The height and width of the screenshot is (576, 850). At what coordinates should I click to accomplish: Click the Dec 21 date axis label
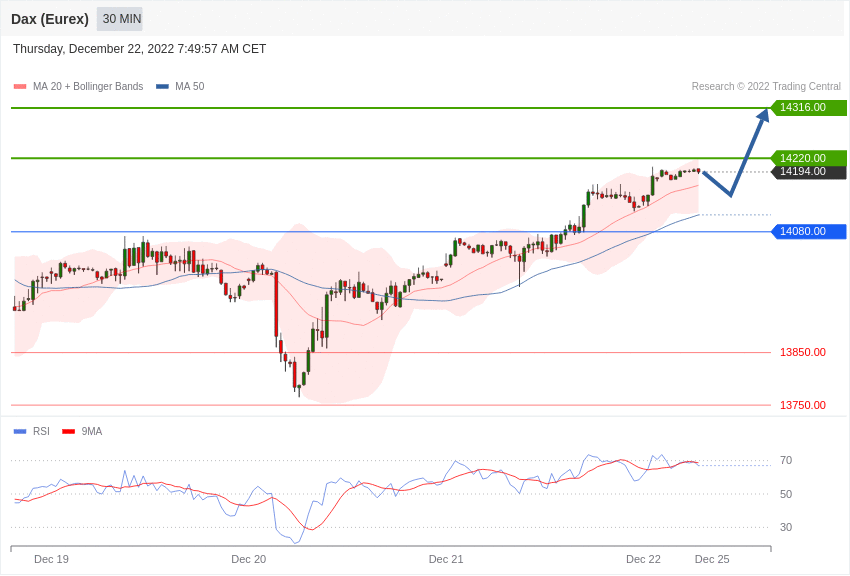[446, 559]
